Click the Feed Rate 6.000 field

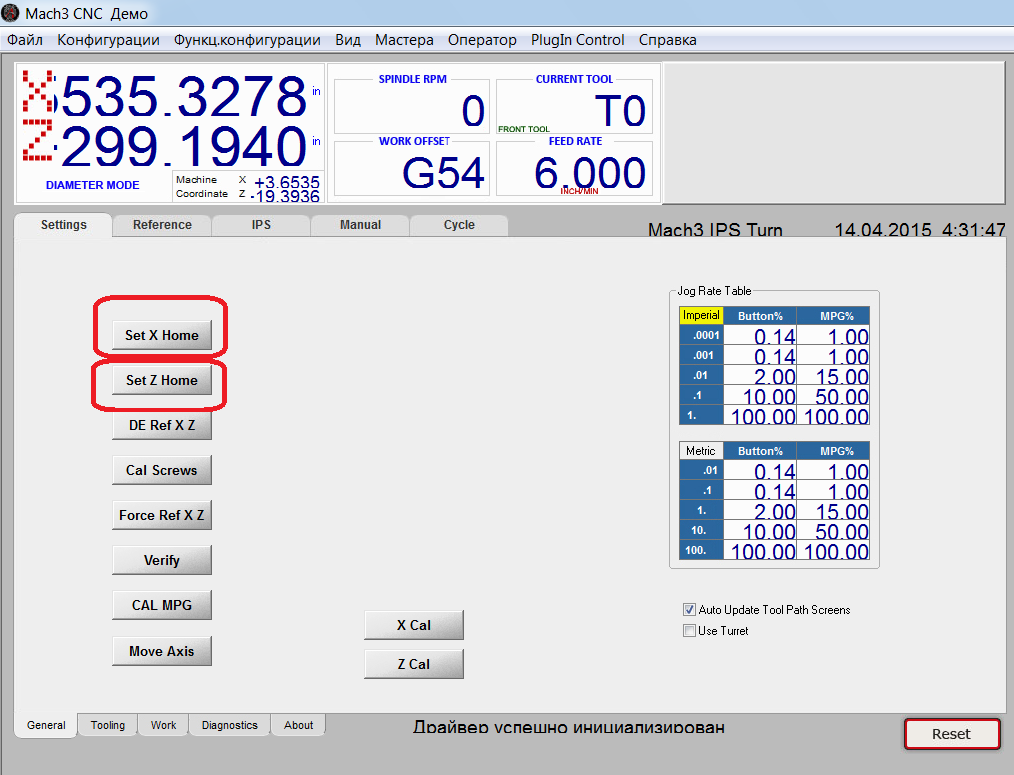pyautogui.click(x=574, y=172)
